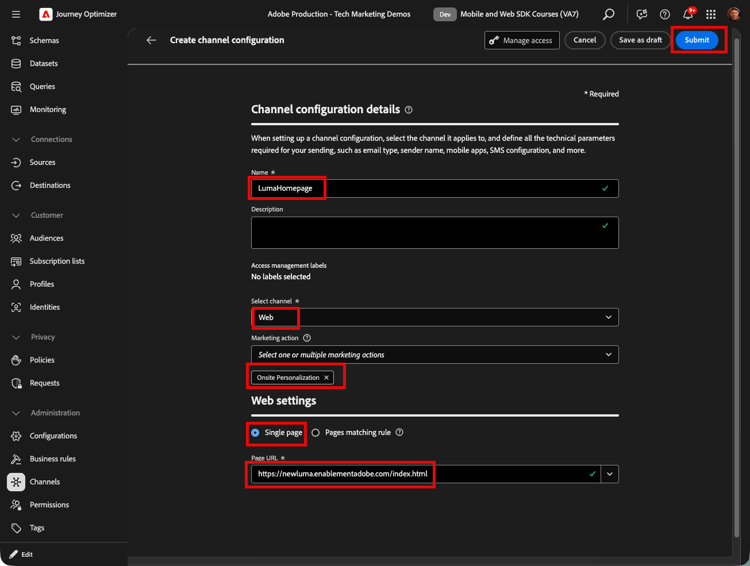This screenshot has height=566, width=750.
Task: Click the Page URL input field
Action: [x=426, y=474]
